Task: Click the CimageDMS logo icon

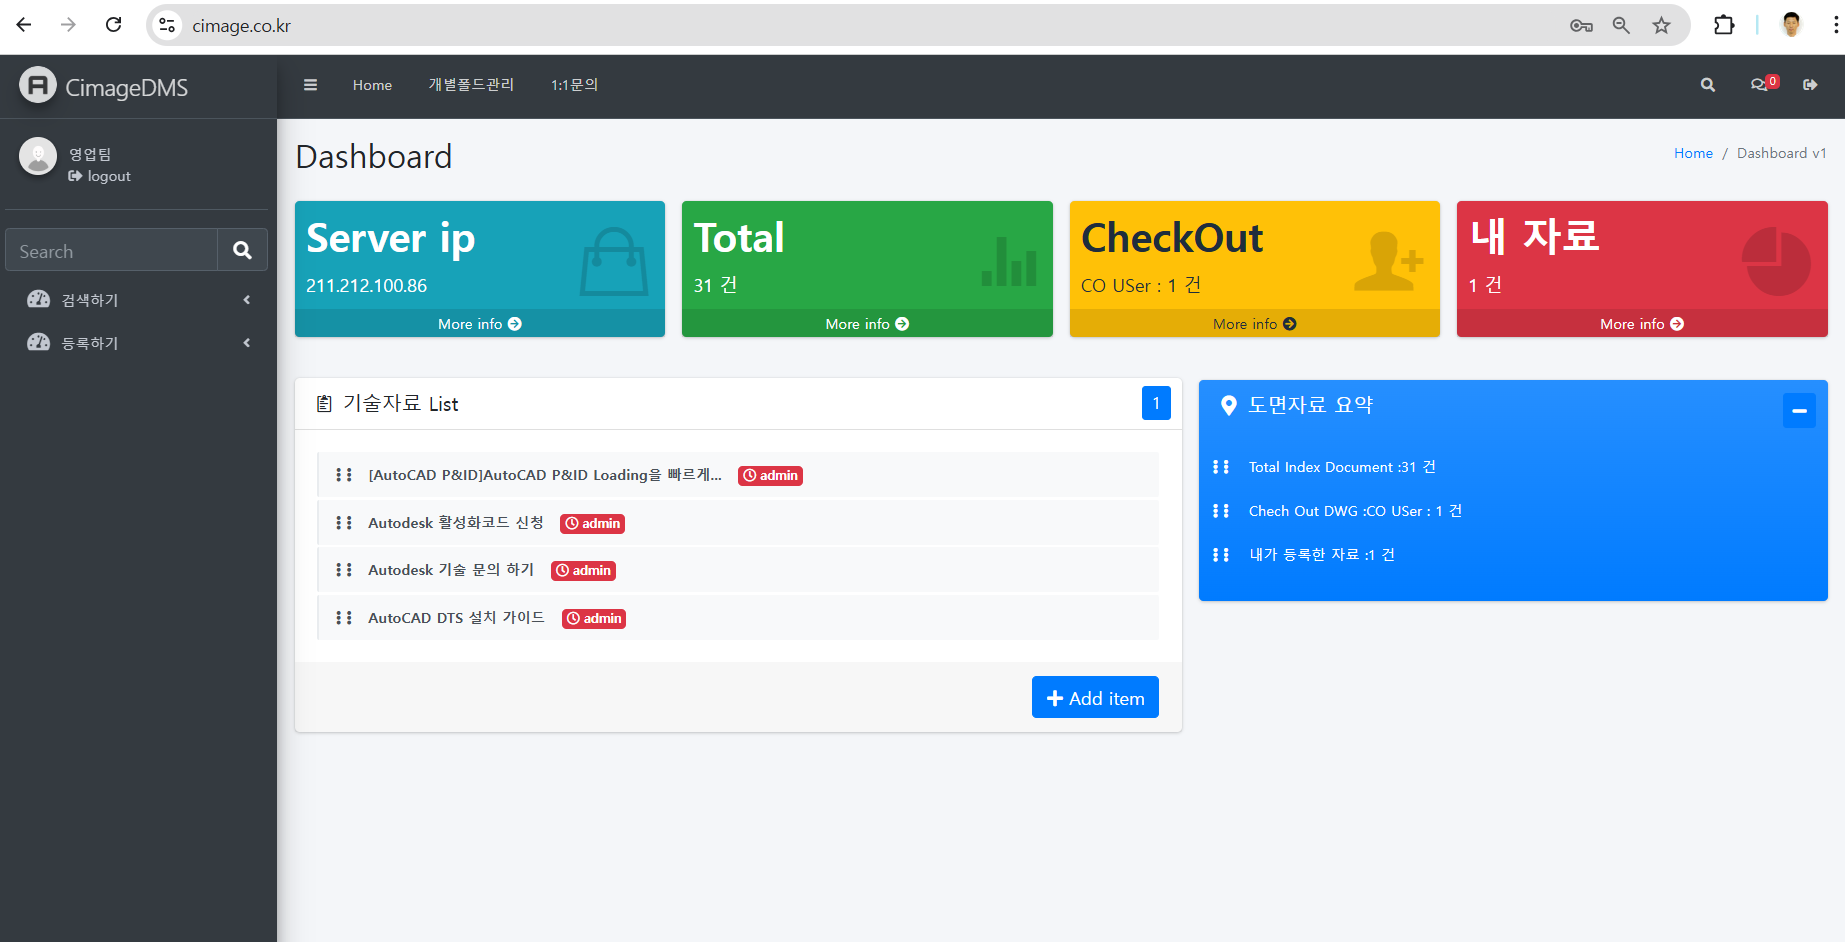Action: pyautogui.click(x=38, y=86)
